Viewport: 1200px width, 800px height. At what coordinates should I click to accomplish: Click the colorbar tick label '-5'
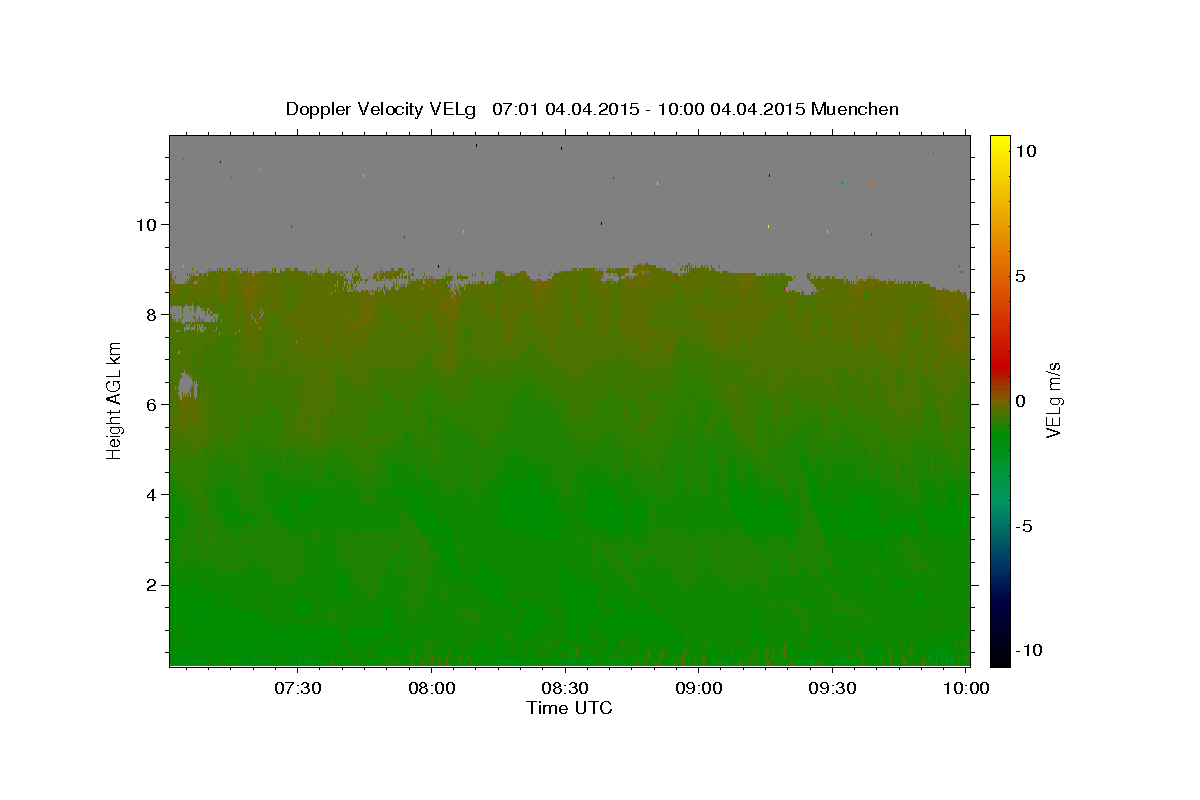[x=1024, y=527]
